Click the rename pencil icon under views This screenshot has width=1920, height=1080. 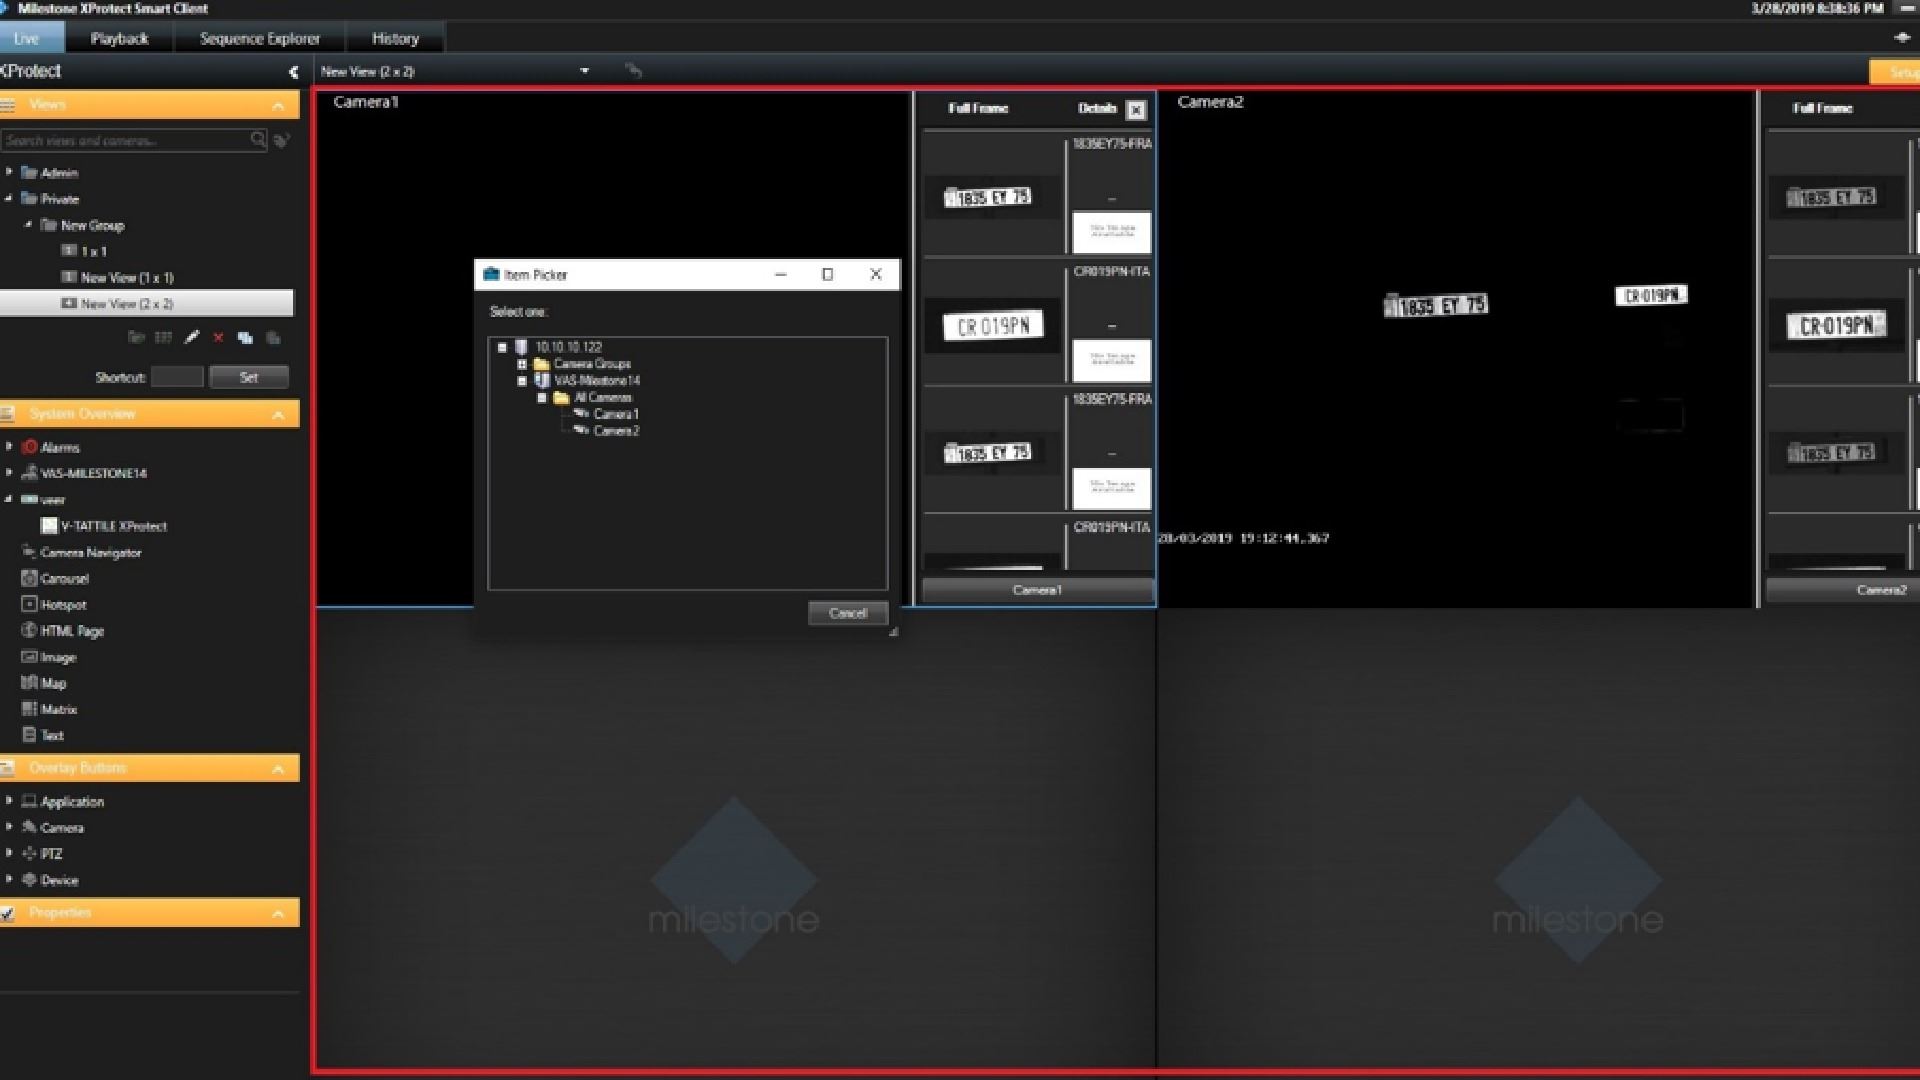point(192,338)
